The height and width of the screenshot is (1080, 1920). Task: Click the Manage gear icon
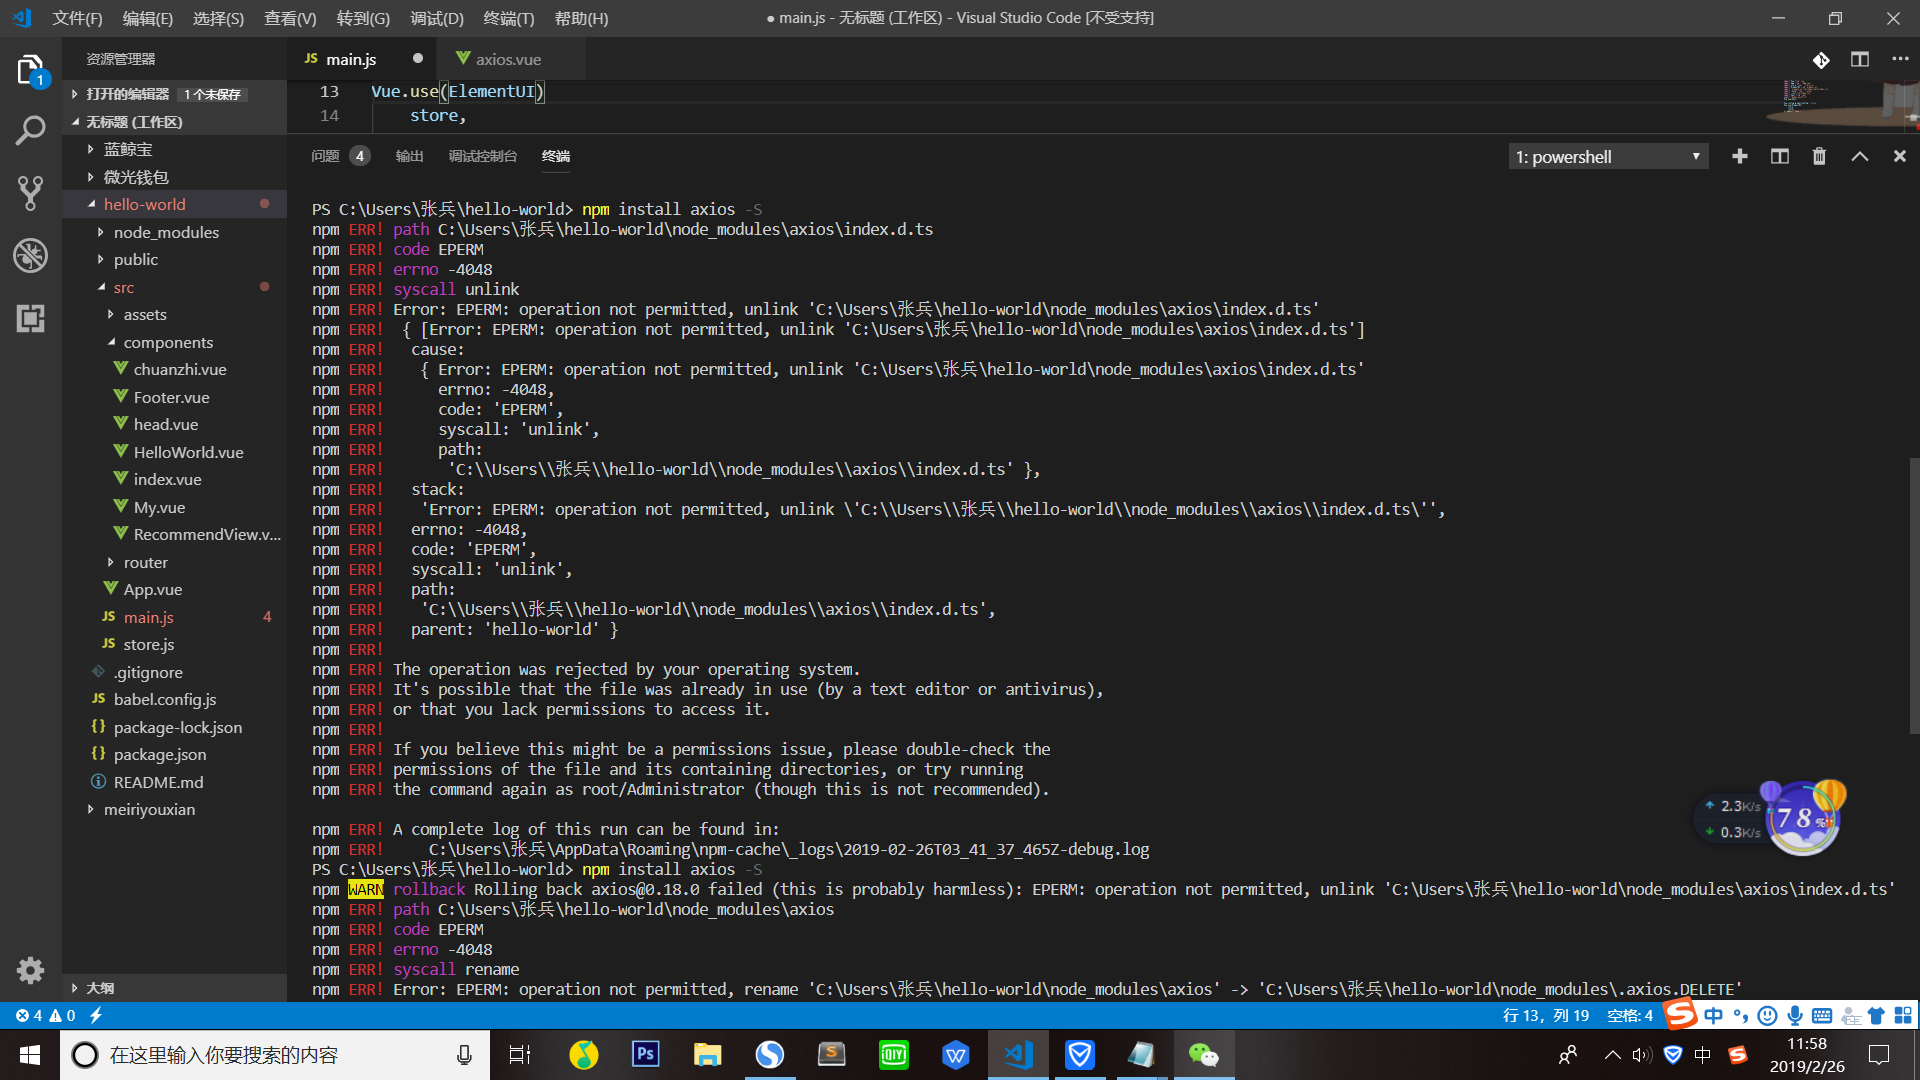click(x=30, y=969)
